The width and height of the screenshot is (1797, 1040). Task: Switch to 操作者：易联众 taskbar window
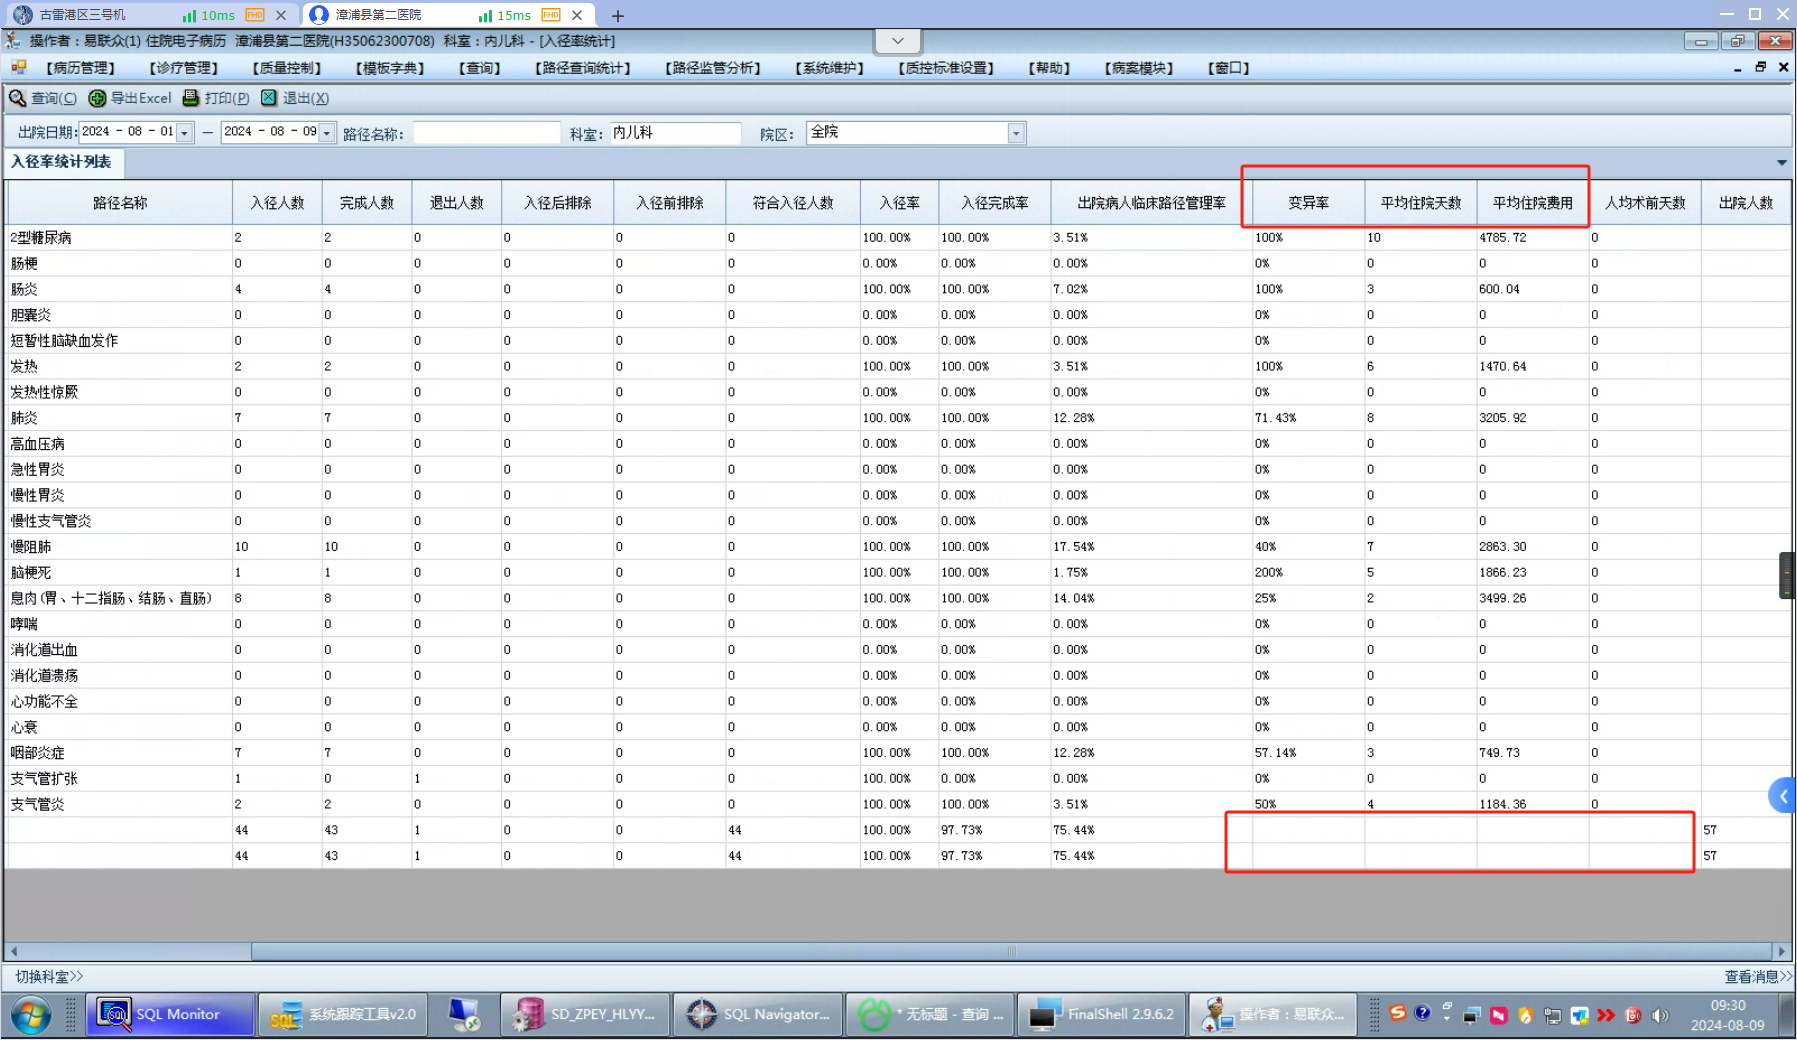(x=1275, y=1014)
